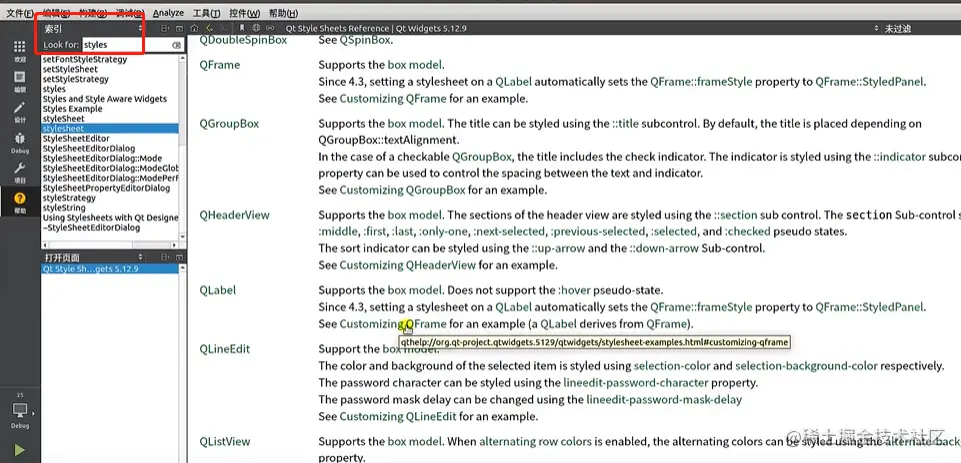The height and width of the screenshot is (463, 961).
Task: Clear the Look for search text
Action: pos(176,45)
